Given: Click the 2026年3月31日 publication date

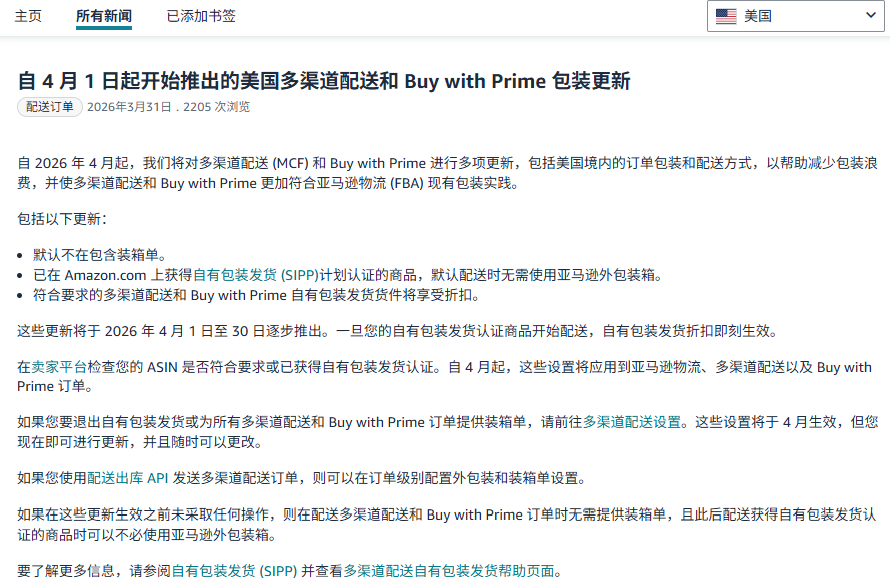Looking at the screenshot, I should click(x=128, y=106).
